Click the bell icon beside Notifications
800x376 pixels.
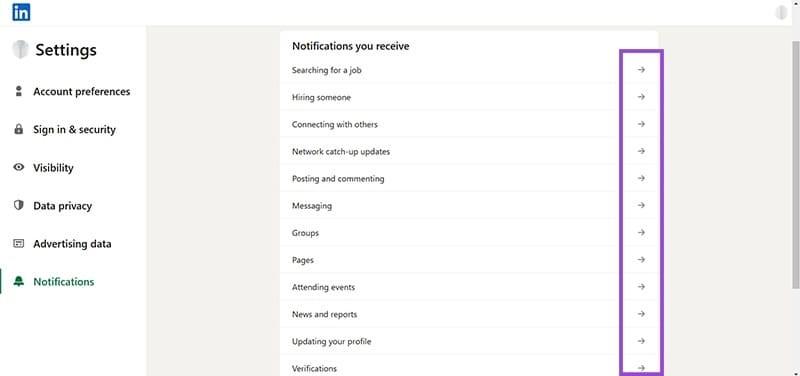19,282
